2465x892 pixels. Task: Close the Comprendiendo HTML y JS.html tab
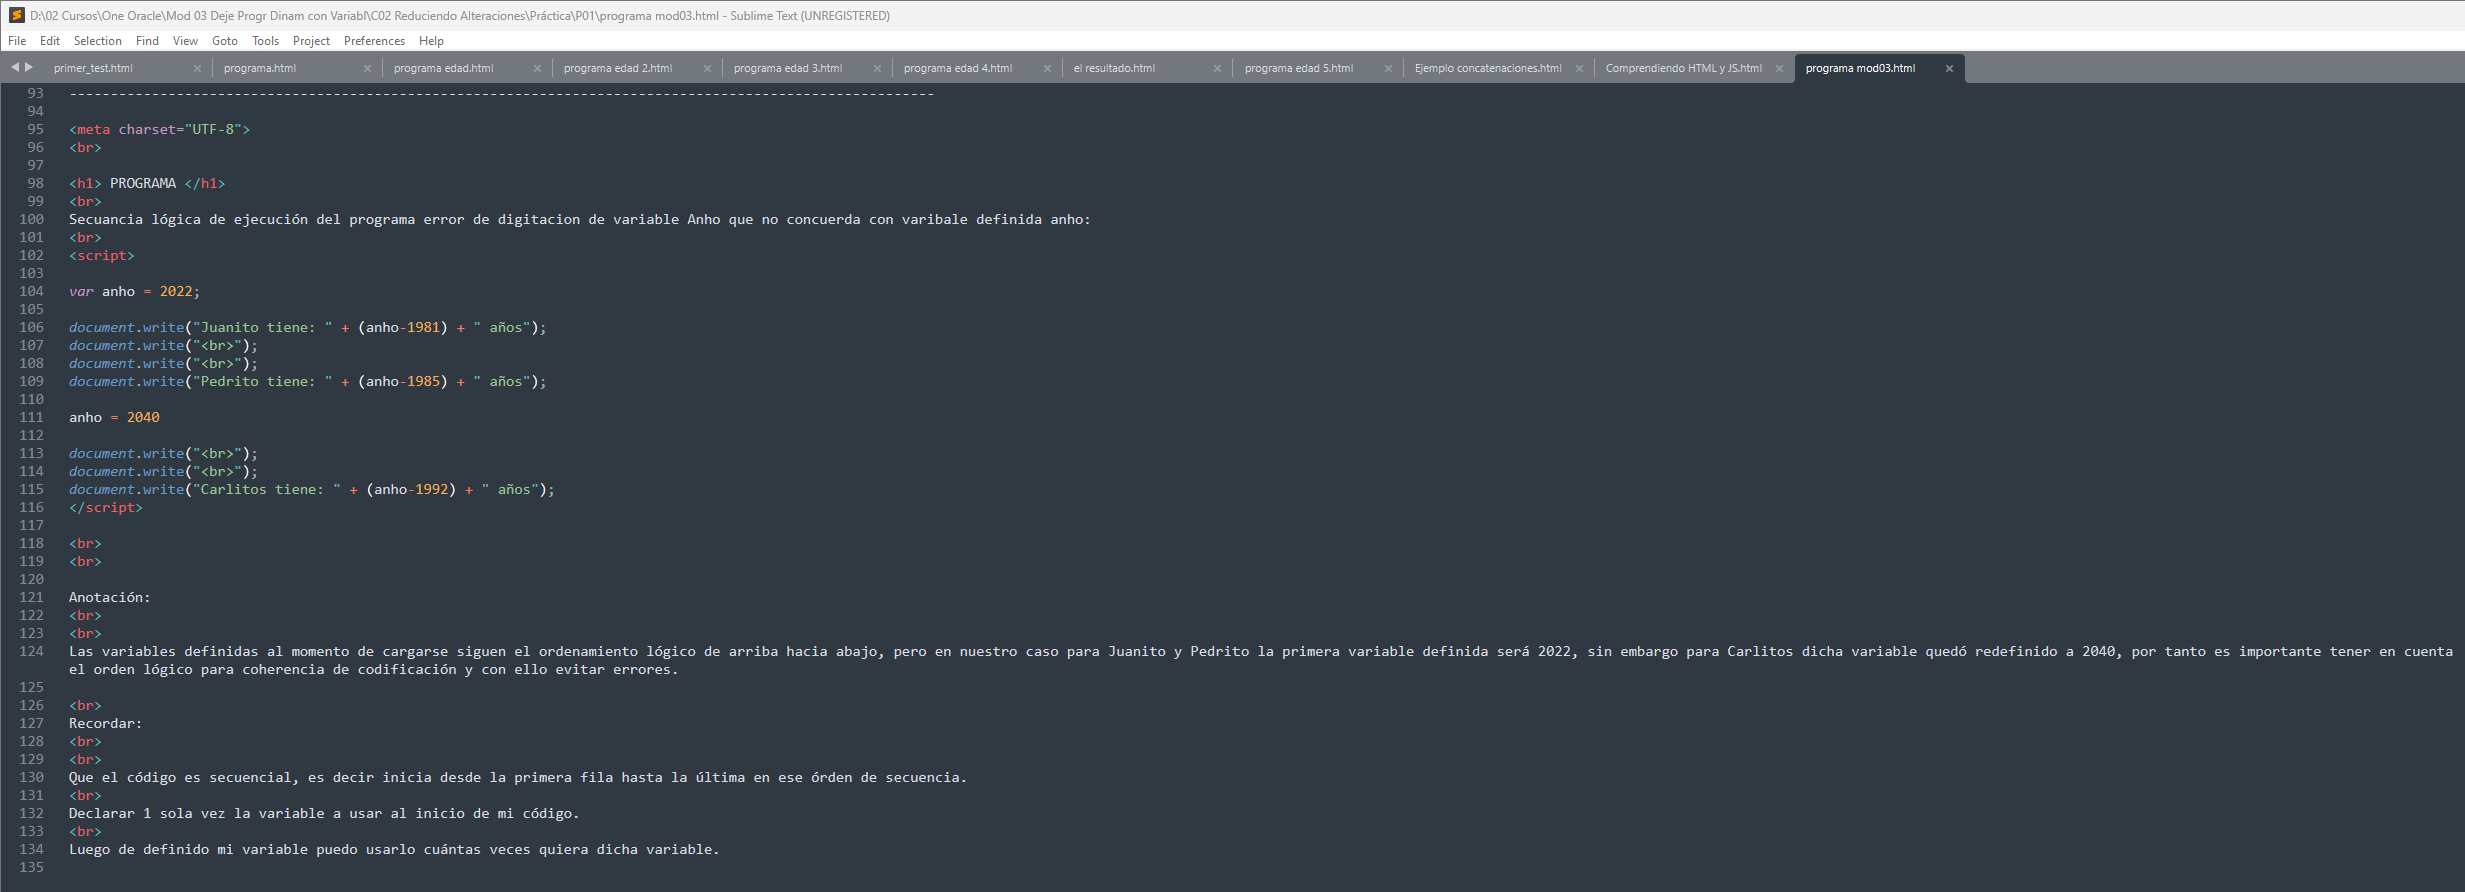point(1779,68)
